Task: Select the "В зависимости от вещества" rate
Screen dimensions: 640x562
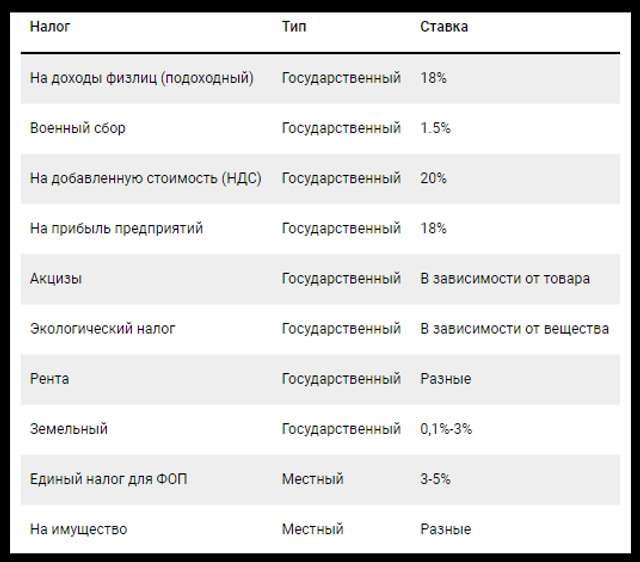Action: coord(514,328)
